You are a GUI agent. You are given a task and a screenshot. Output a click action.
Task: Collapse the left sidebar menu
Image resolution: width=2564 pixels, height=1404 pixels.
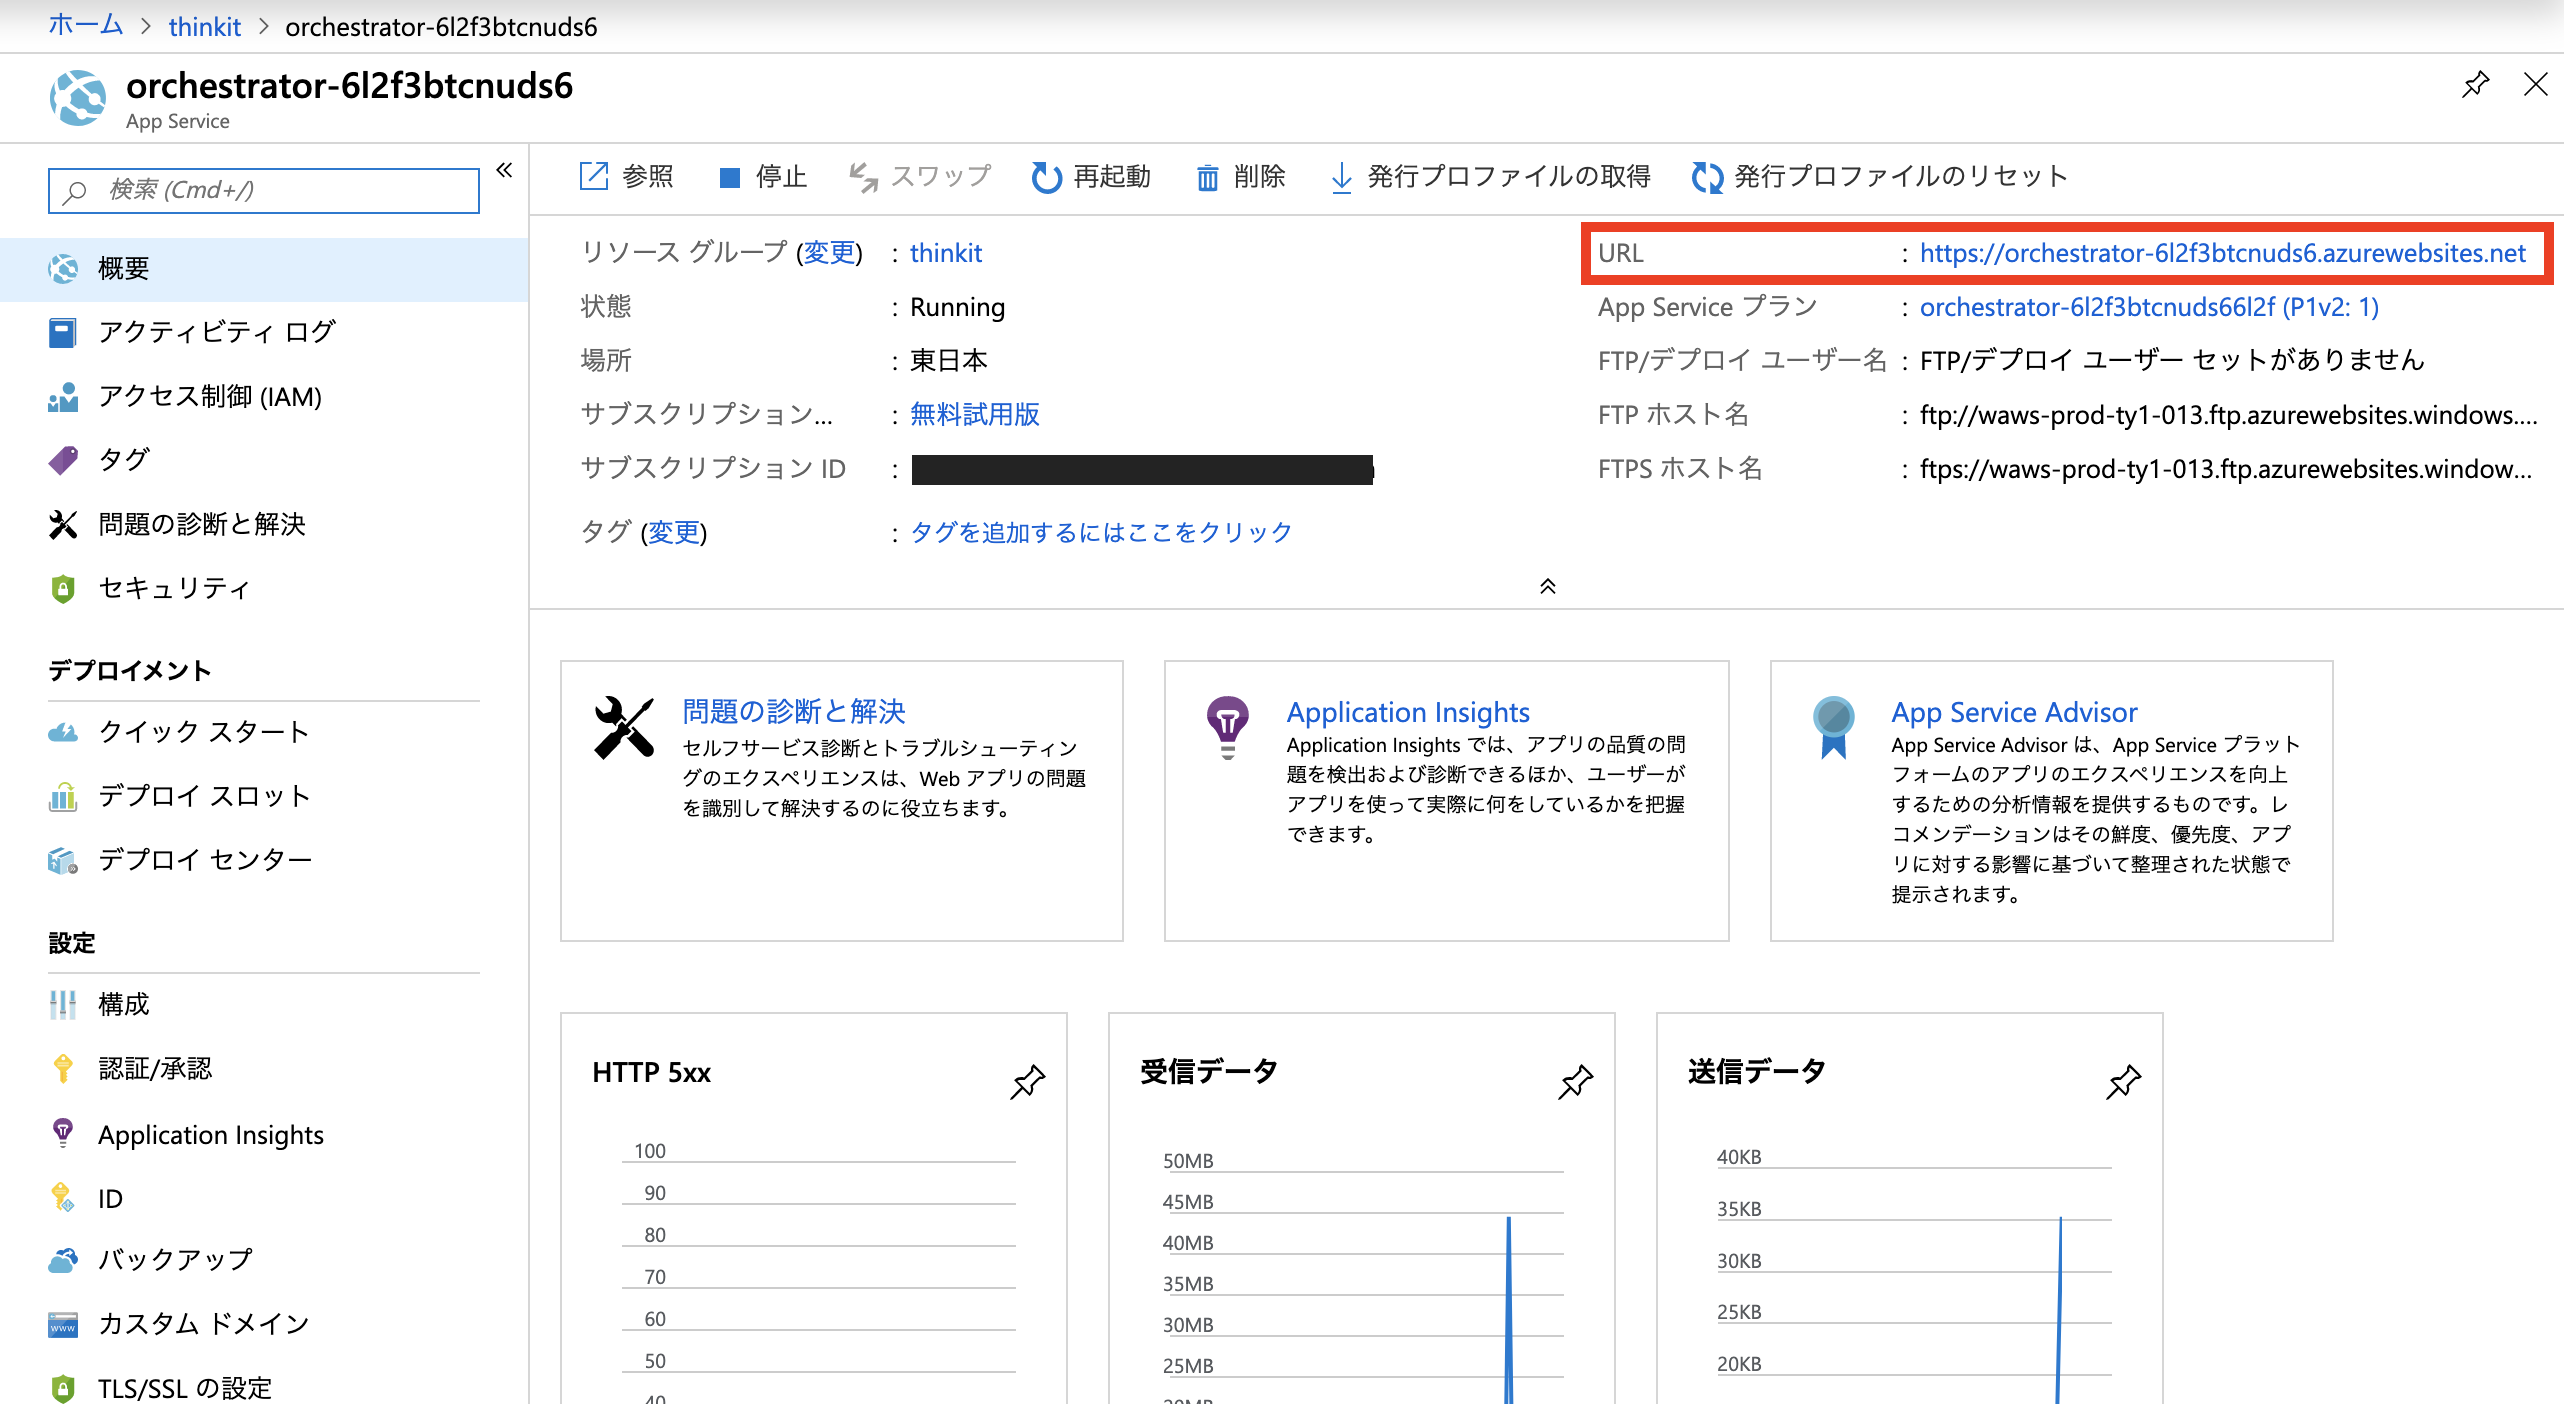coord(504,170)
